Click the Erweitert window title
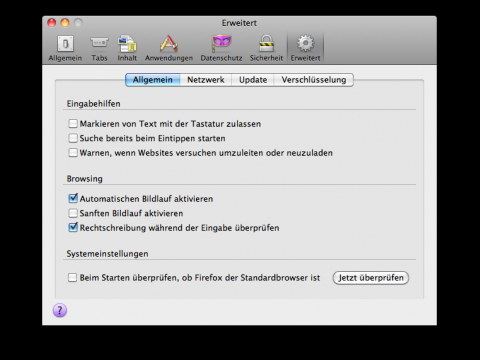480x360 pixels. tap(239, 23)
